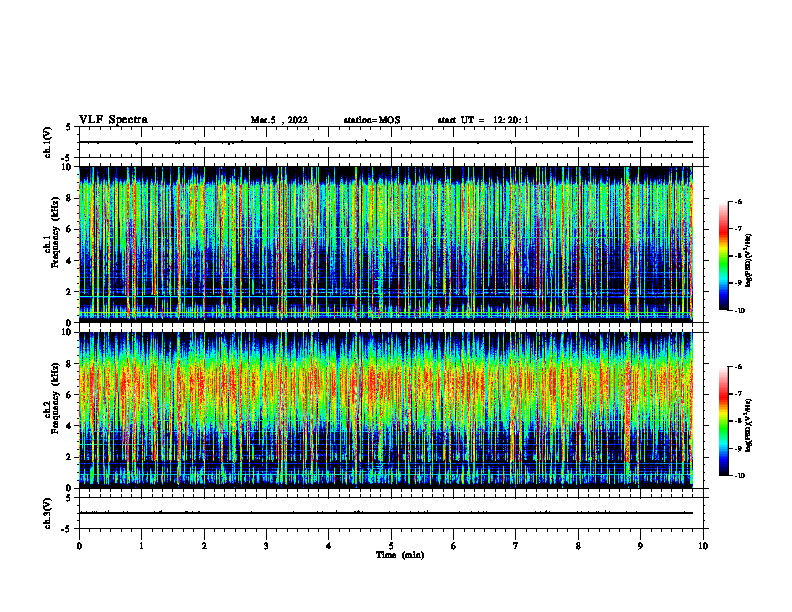
Task: Click the '0' tick on time axis
Action: tap(79, 546)
